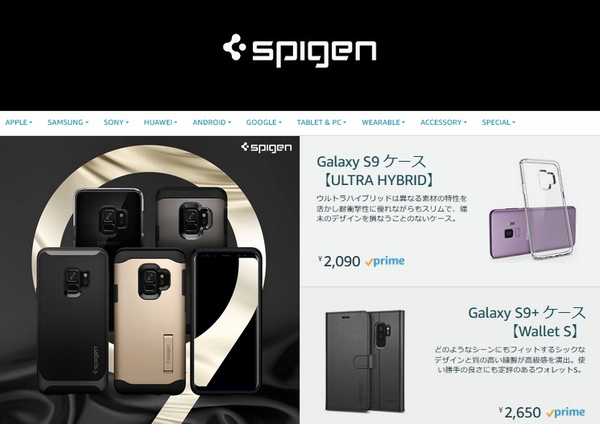Select the GOOGLE menu item
600x424 pixels.
(264, 122)
